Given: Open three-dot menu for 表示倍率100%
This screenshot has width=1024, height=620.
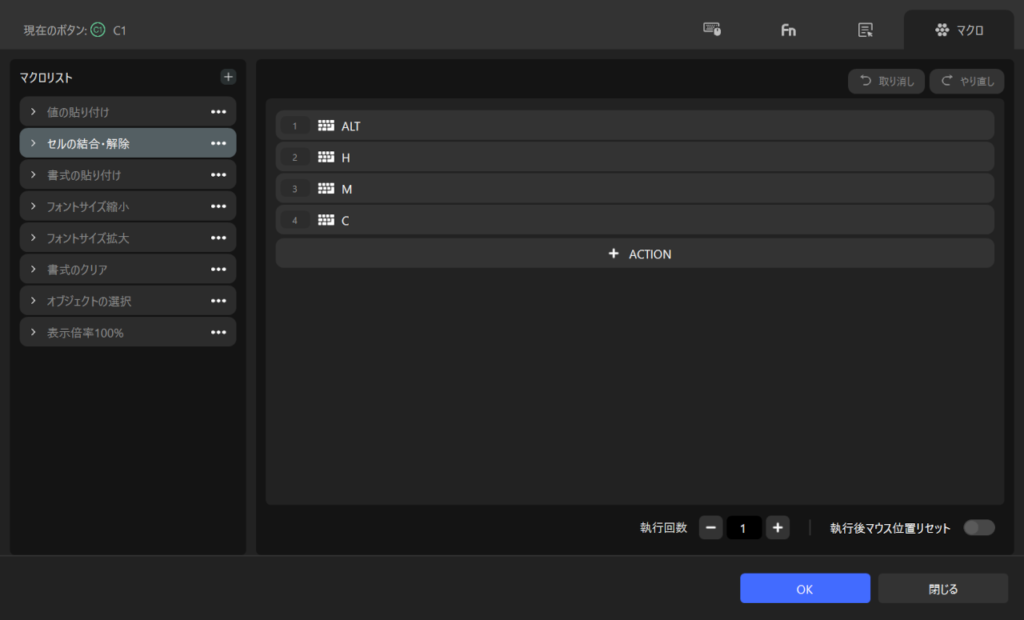Looking at the screenshot, I should 218,333.
